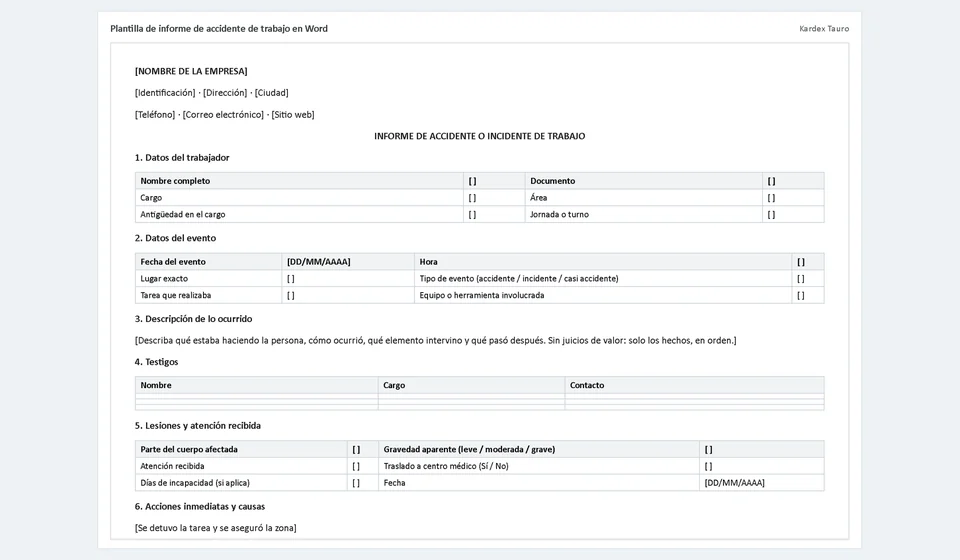Click the empty bracket next to 'Equipo o herramienta involucrada'
This screenshot has width=960, height=560.
[x=801, y=296]
